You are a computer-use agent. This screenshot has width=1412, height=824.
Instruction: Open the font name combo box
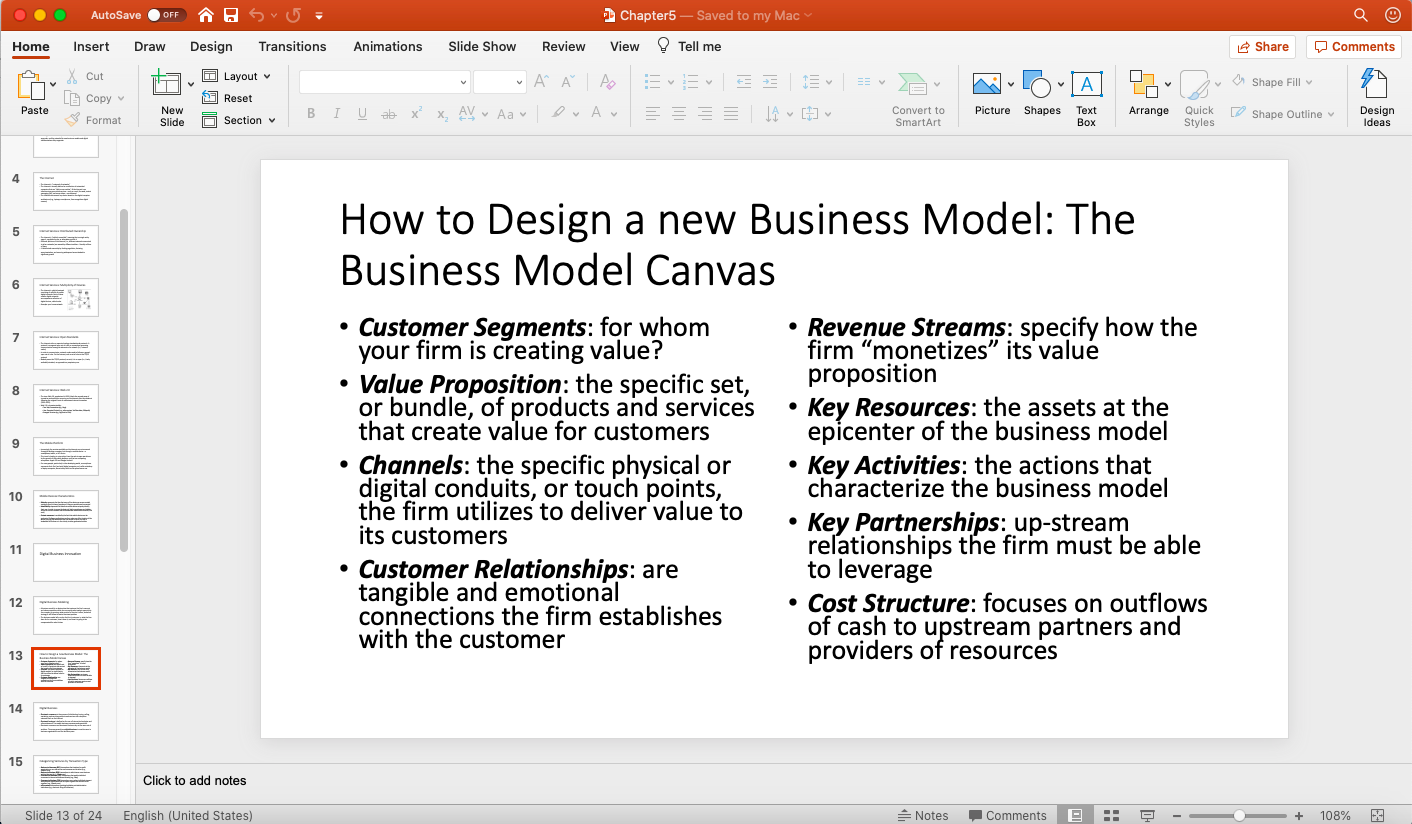384,82
